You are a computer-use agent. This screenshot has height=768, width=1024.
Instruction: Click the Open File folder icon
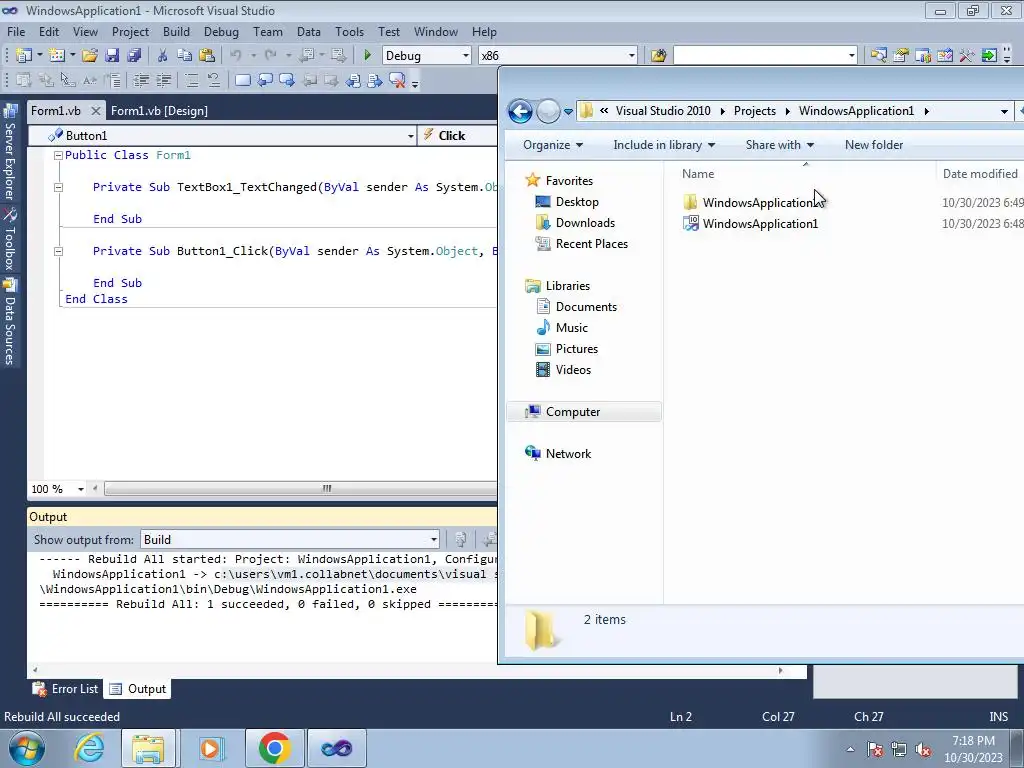click(90, 56)
